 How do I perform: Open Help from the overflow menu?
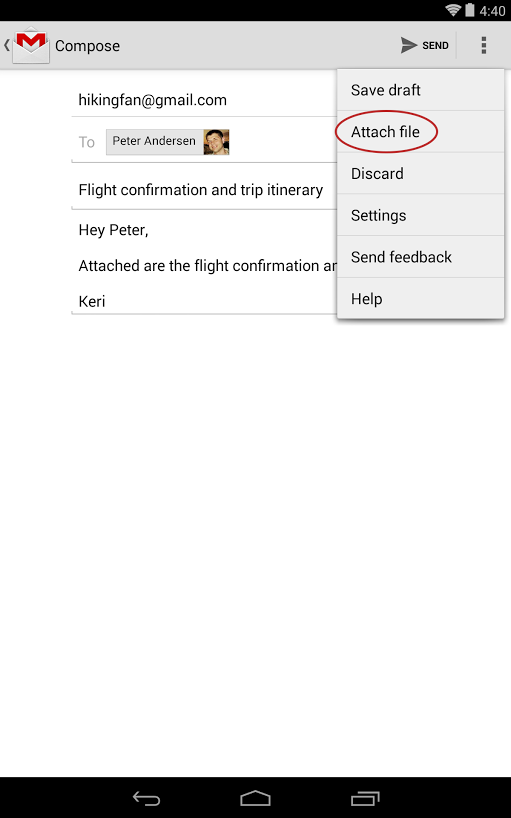[420, 298]
